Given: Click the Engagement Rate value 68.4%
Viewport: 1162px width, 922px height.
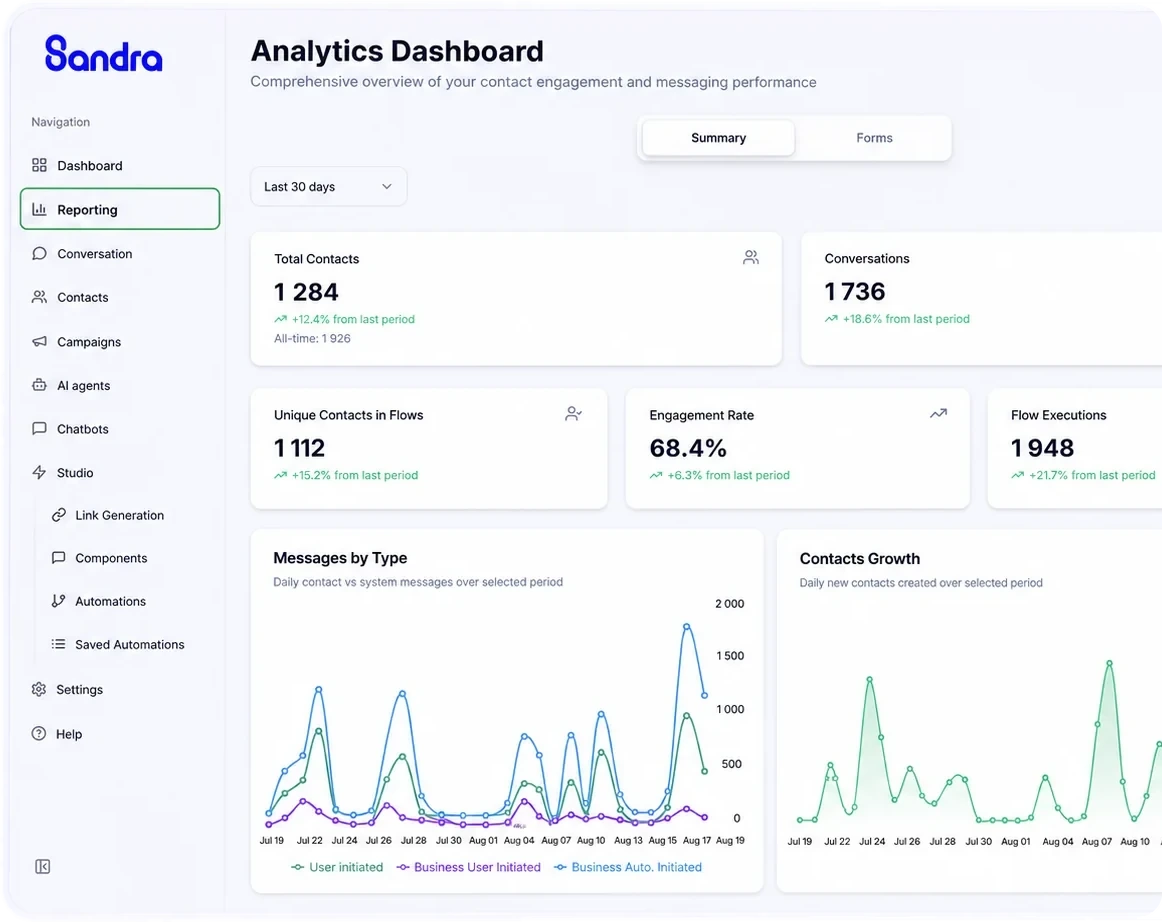Looking at the screenshot, I should (688, 448).
